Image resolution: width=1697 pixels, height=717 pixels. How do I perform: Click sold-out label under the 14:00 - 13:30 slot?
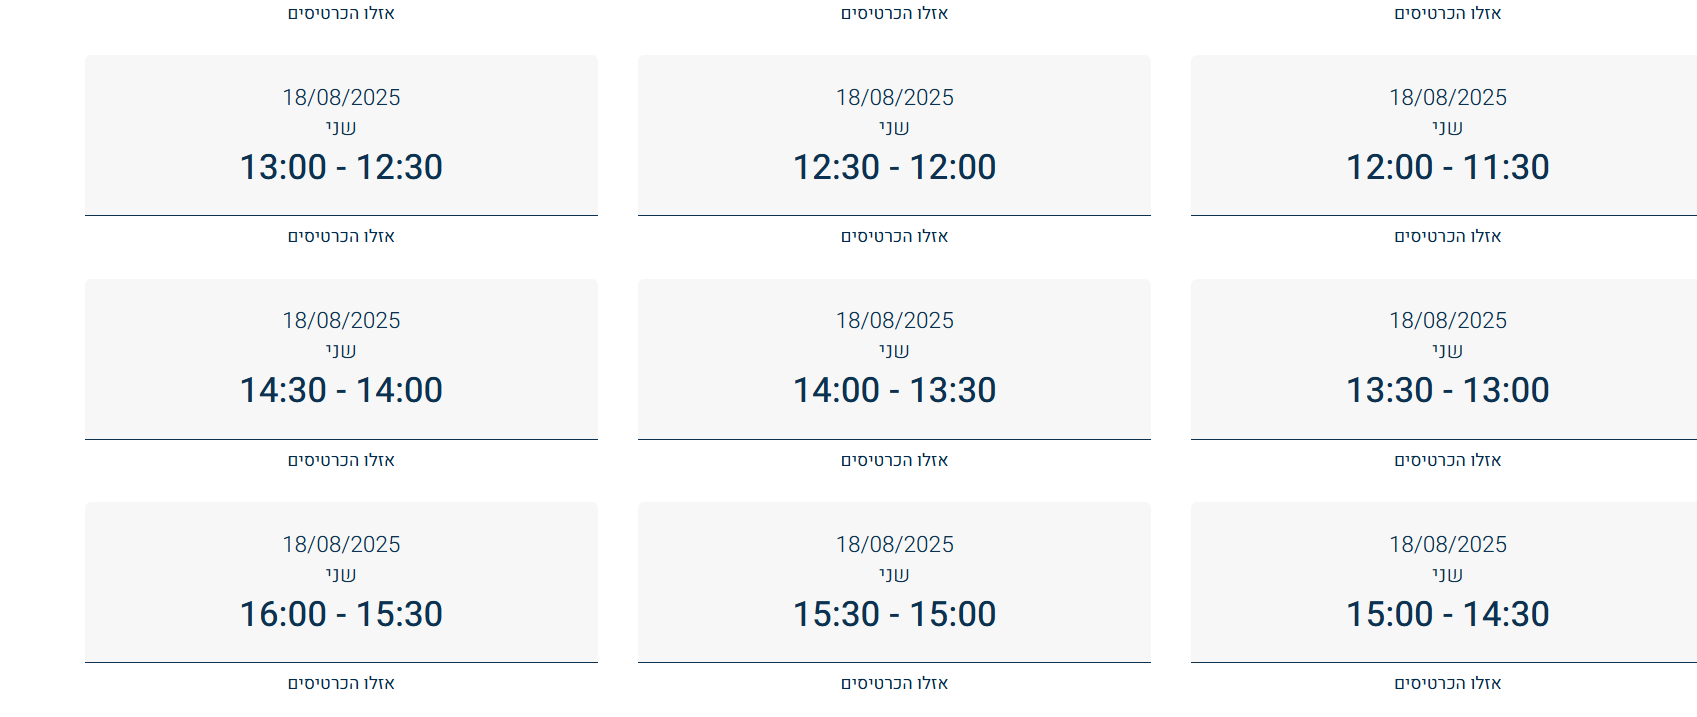[x=894, y=461]
